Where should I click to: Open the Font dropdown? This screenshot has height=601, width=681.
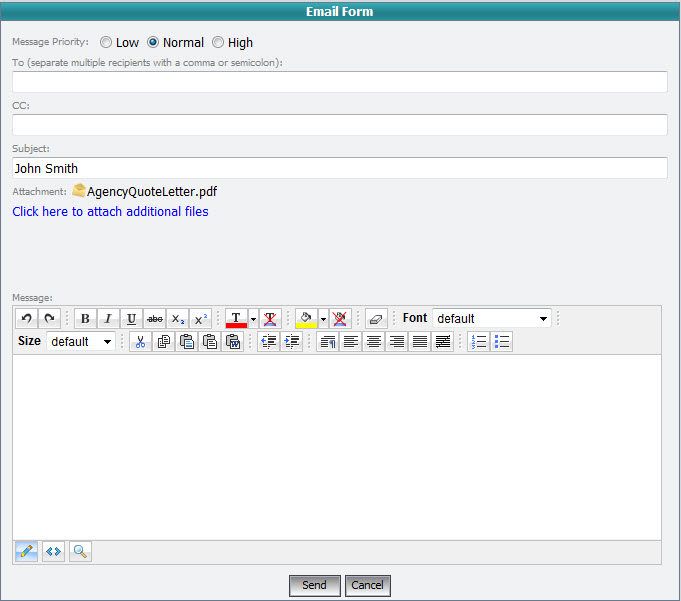pyautogui.click(x=492, y=318)
